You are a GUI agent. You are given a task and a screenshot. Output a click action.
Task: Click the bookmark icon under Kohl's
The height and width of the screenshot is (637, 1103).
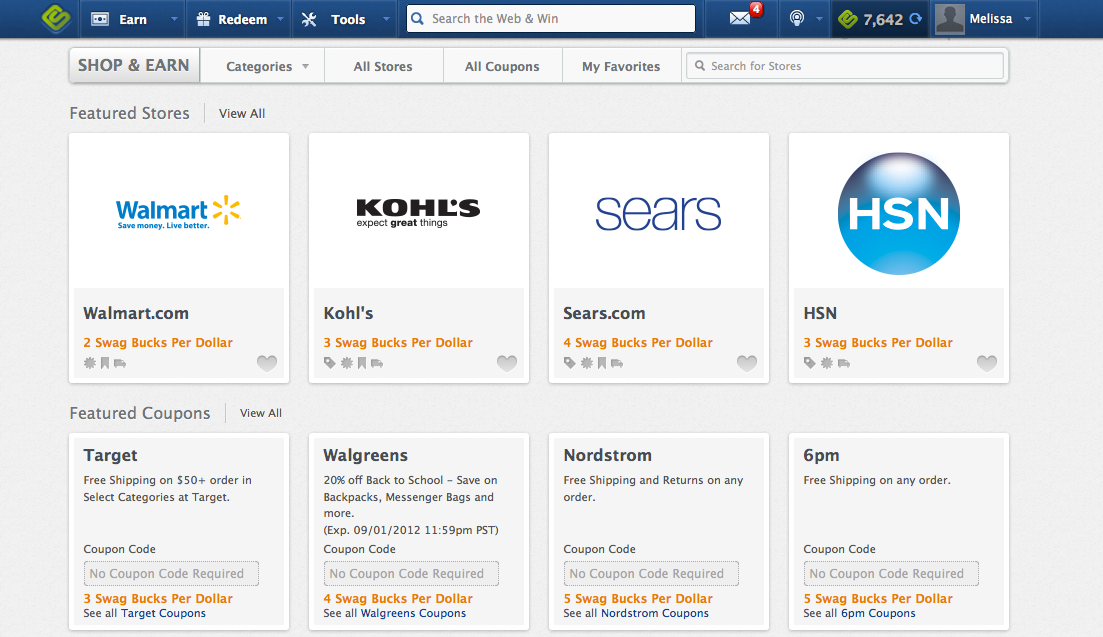[x=362, y=363]
